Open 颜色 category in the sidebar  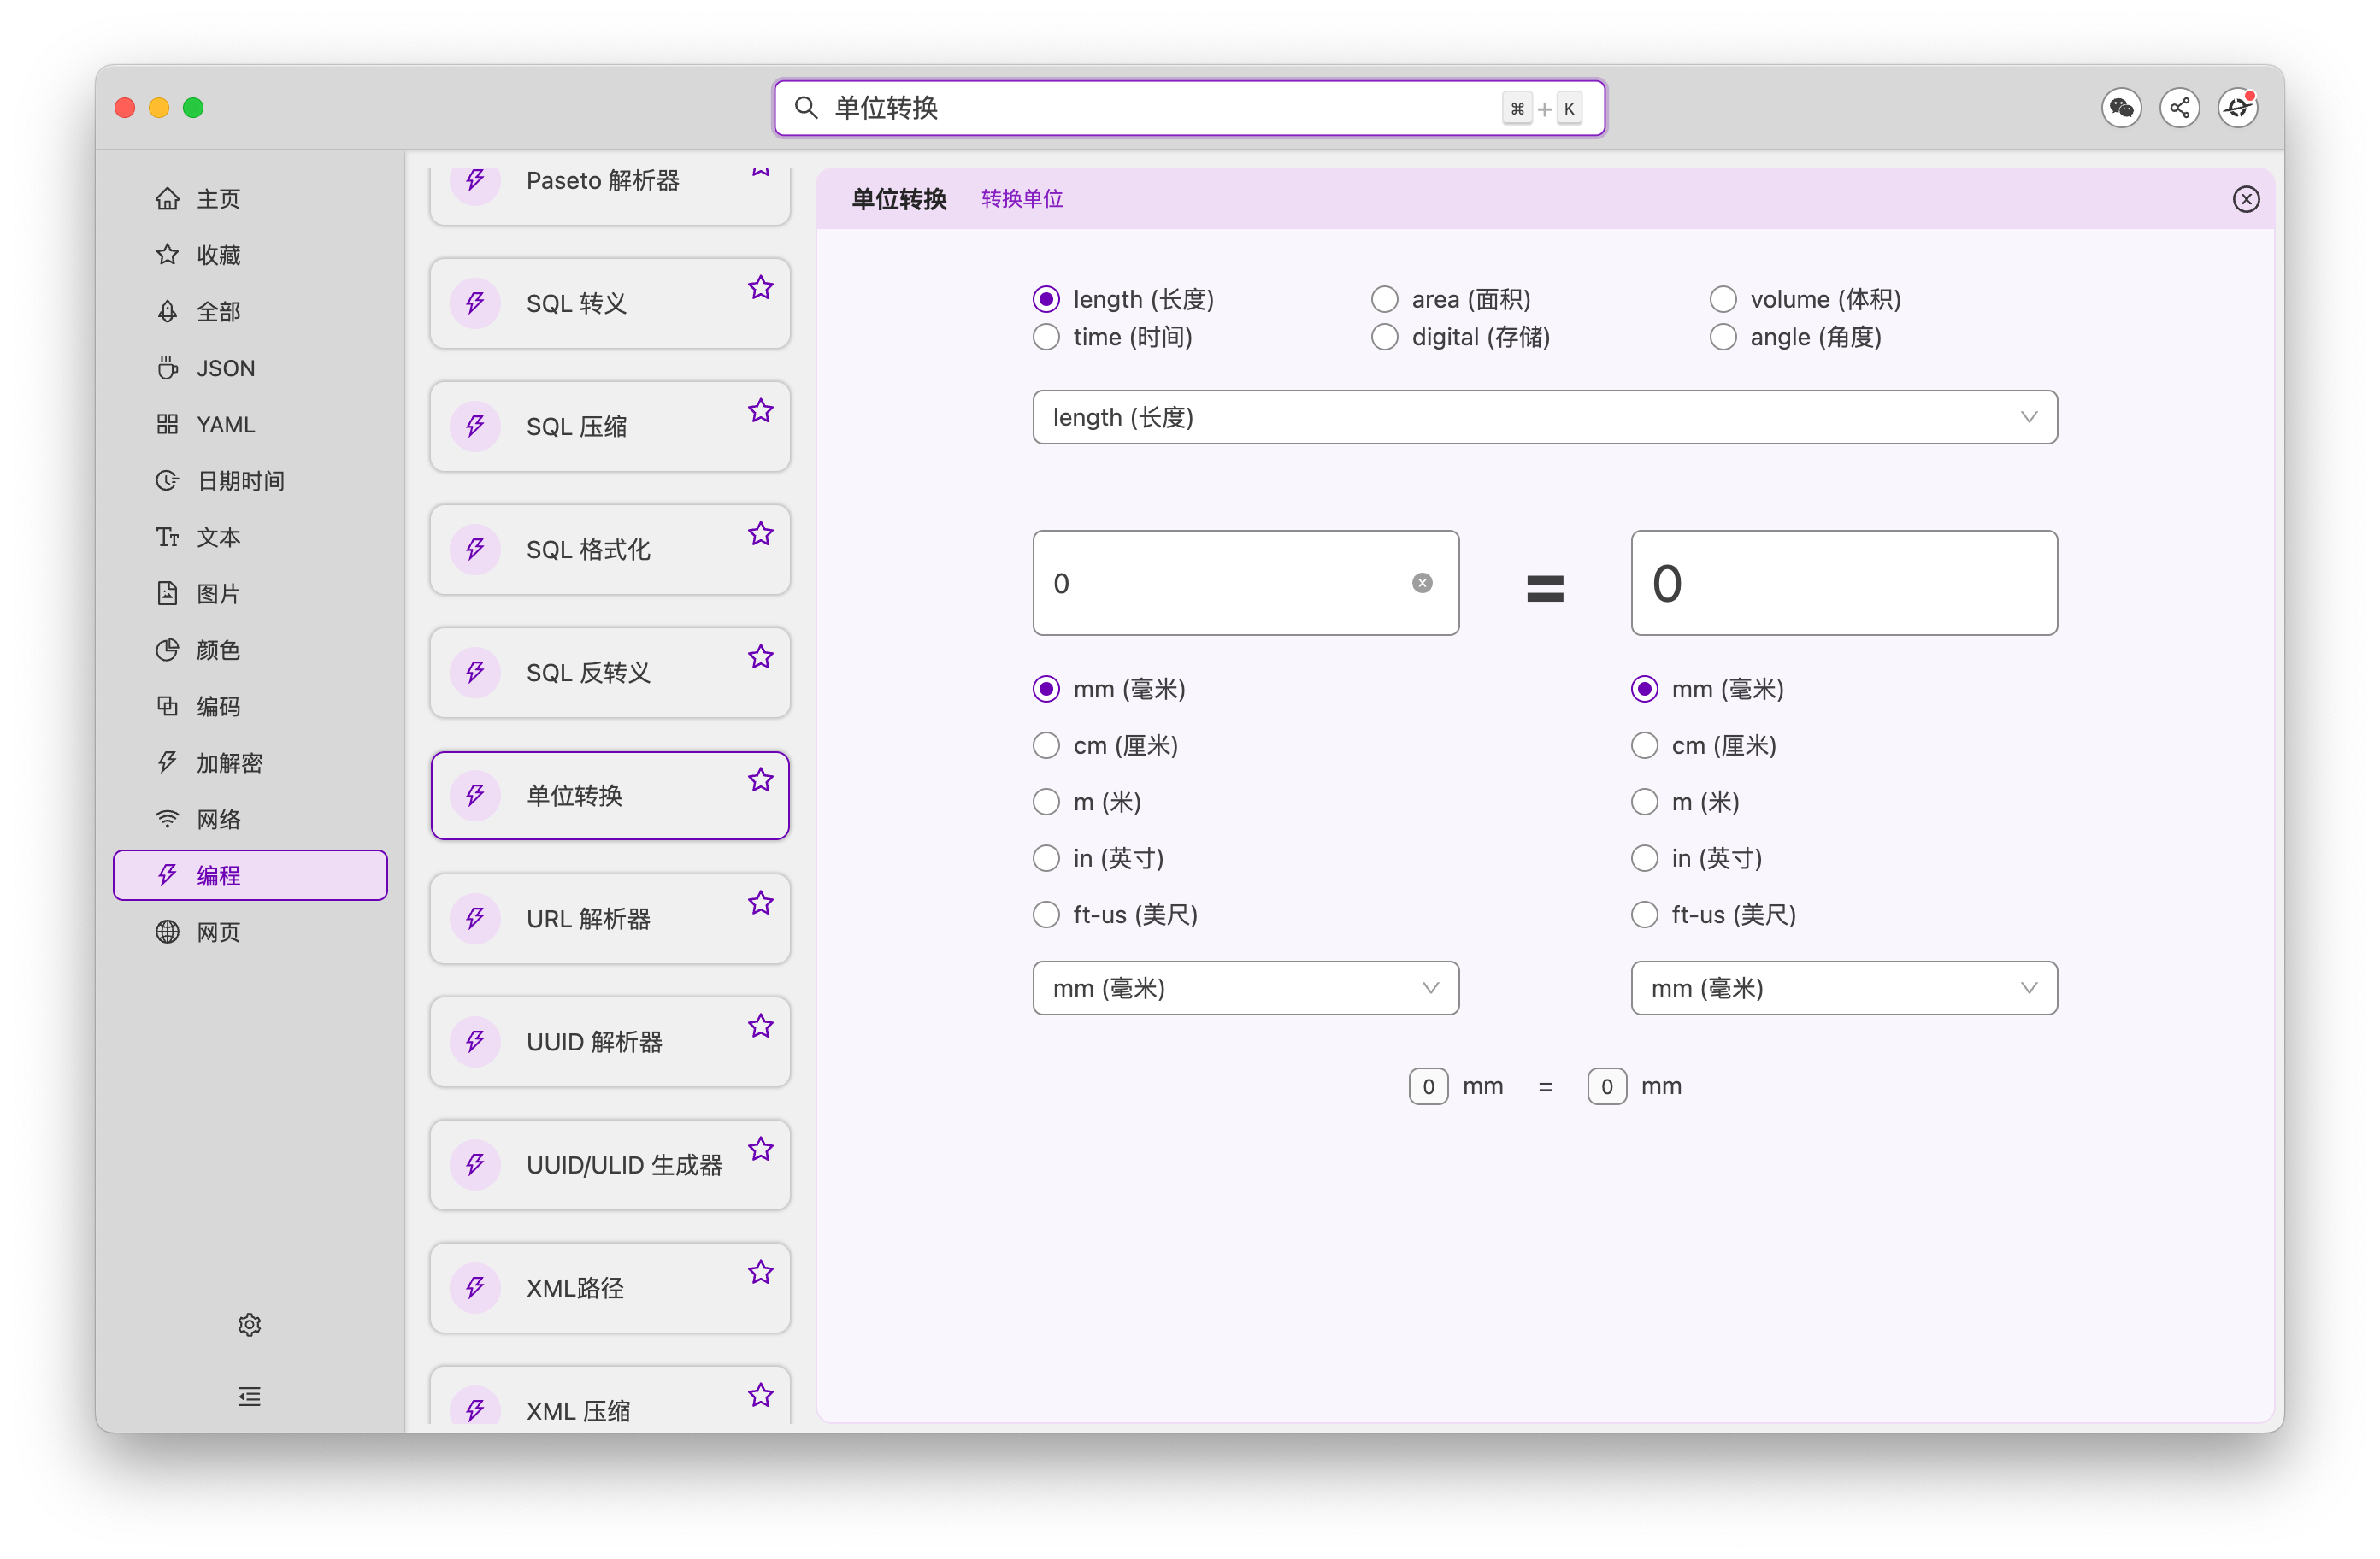click(250, 650)
